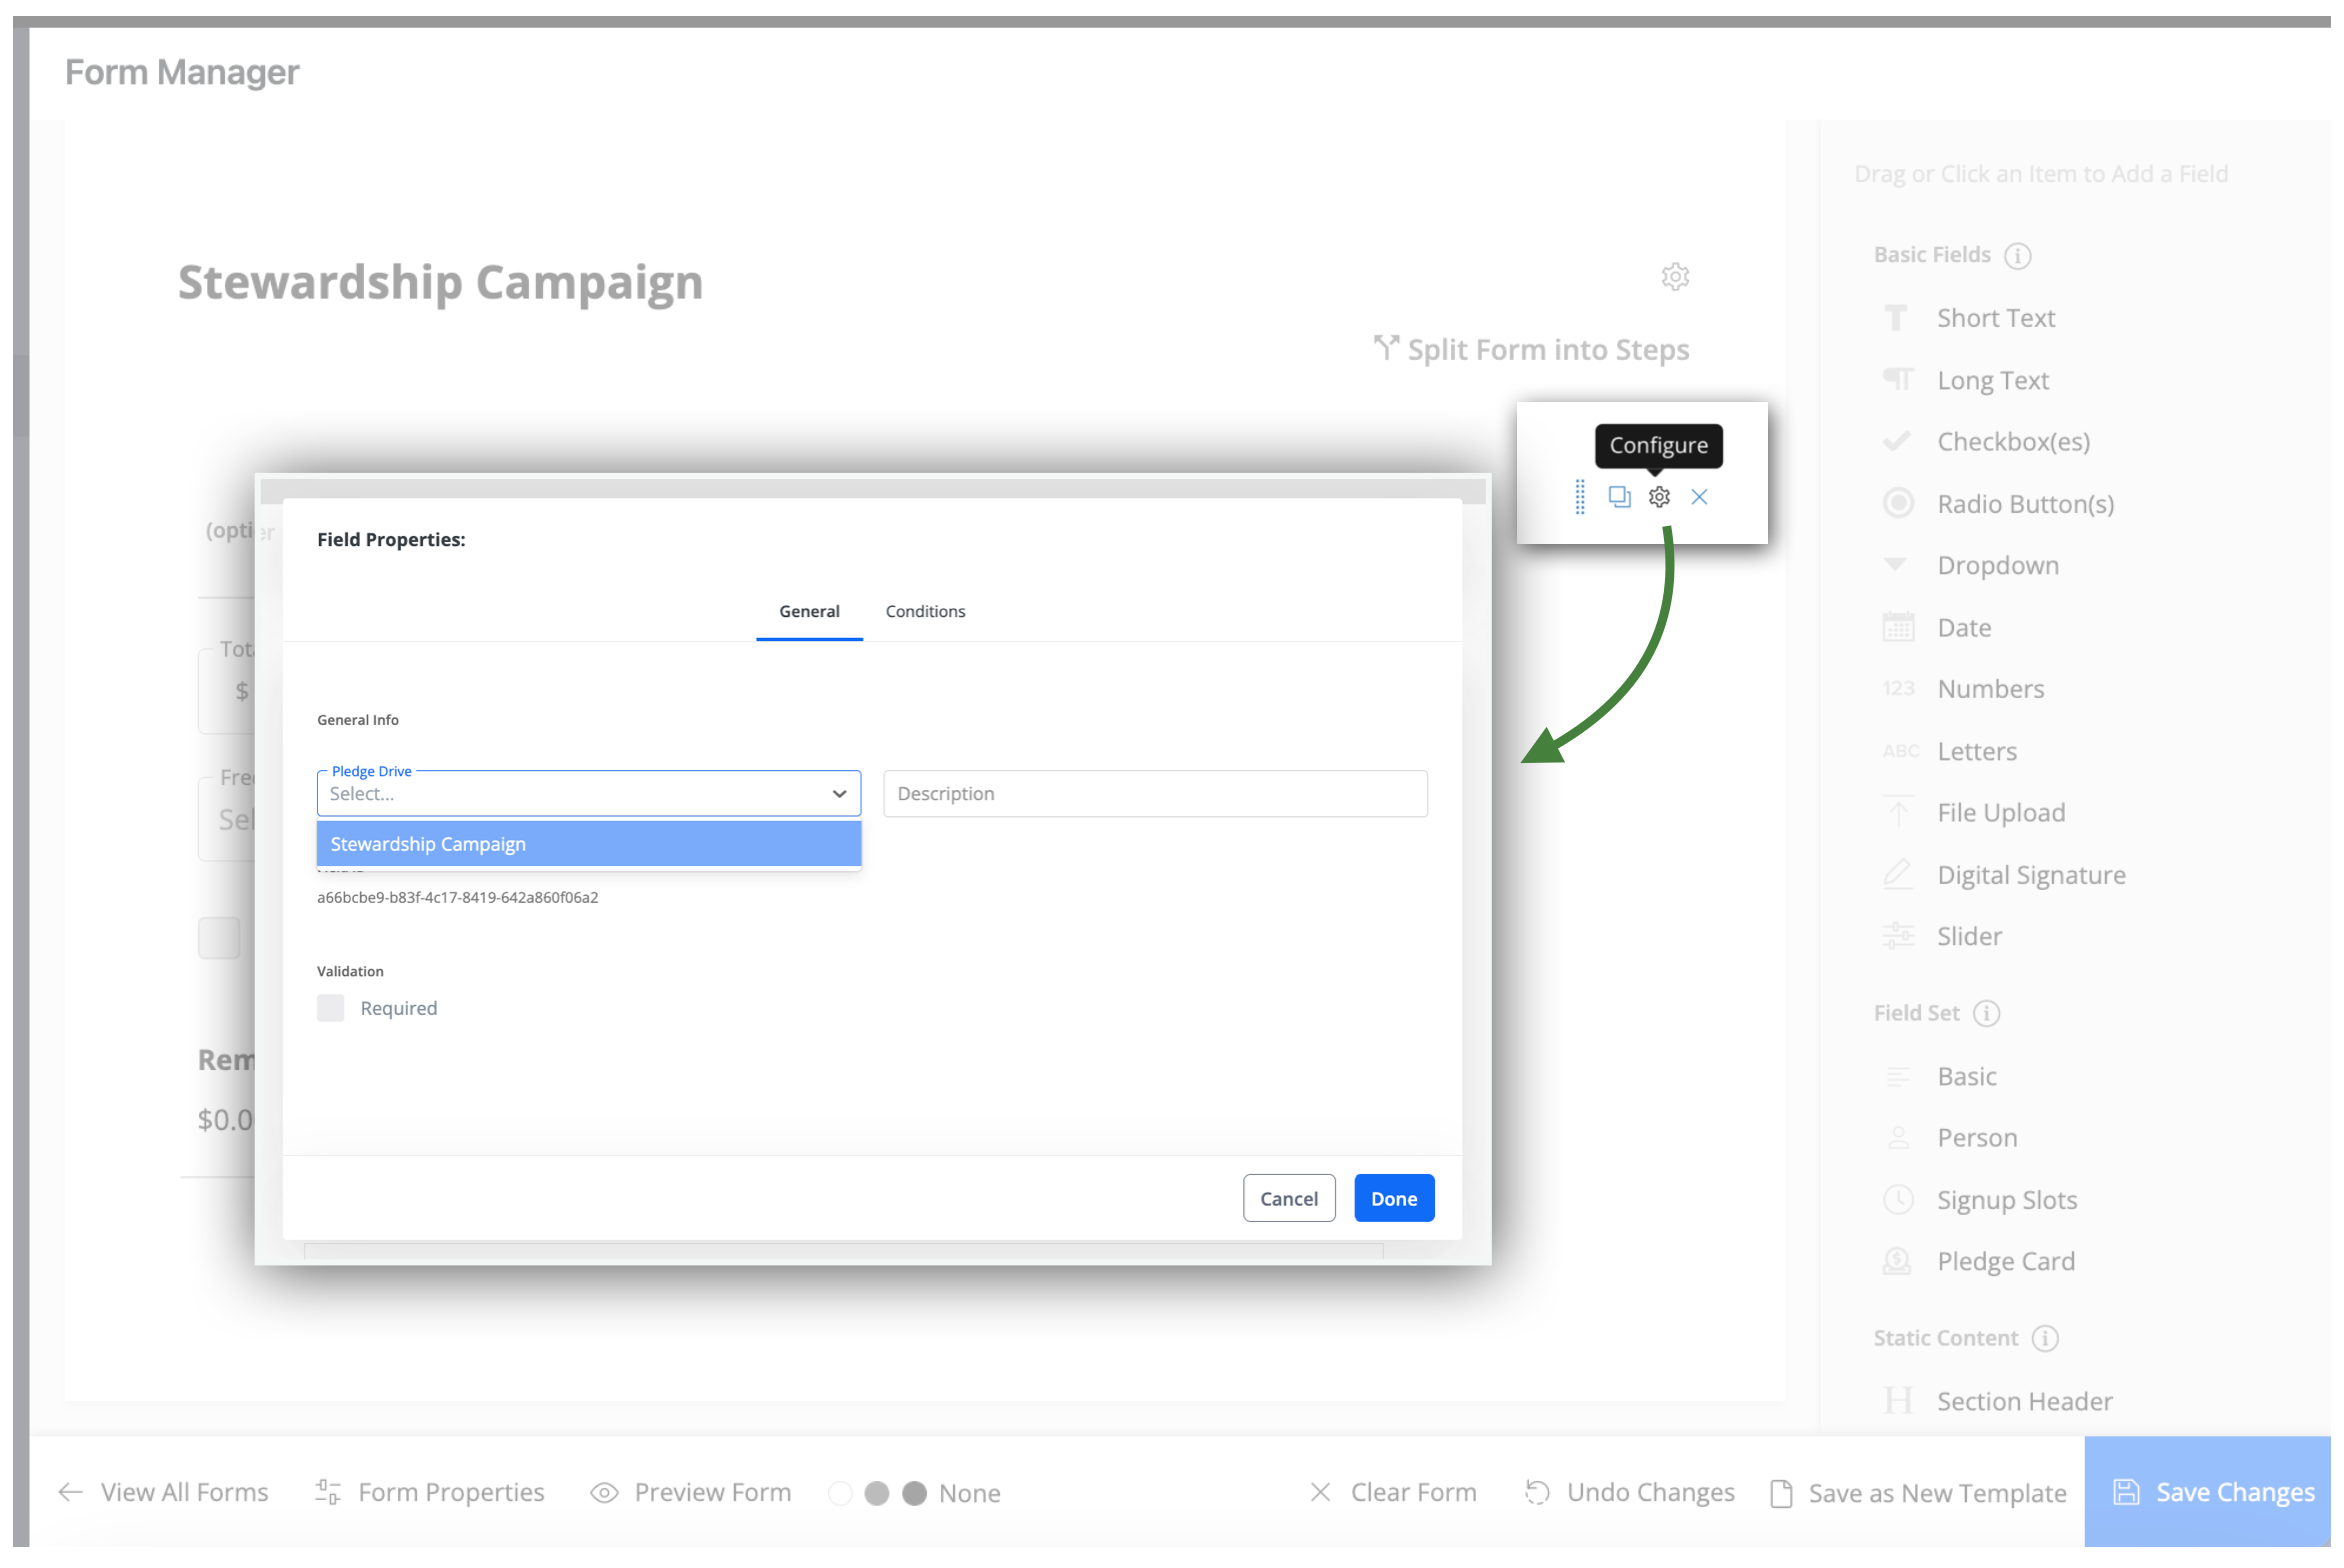
Task: Add a Signup Slots field set
Action: coord(2006,1200)
